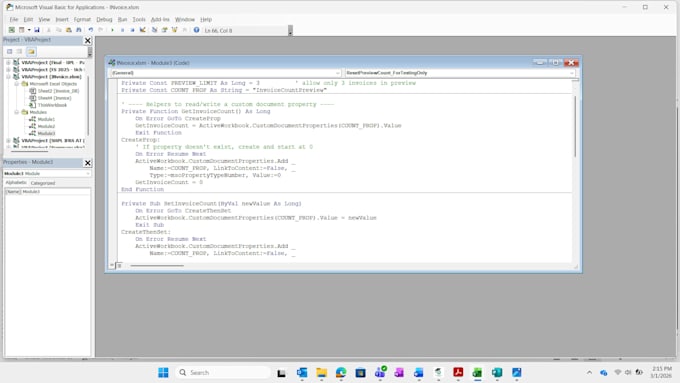
Task: Click the code window horizontal scrollbar
Action: click(x=157, y=265)
